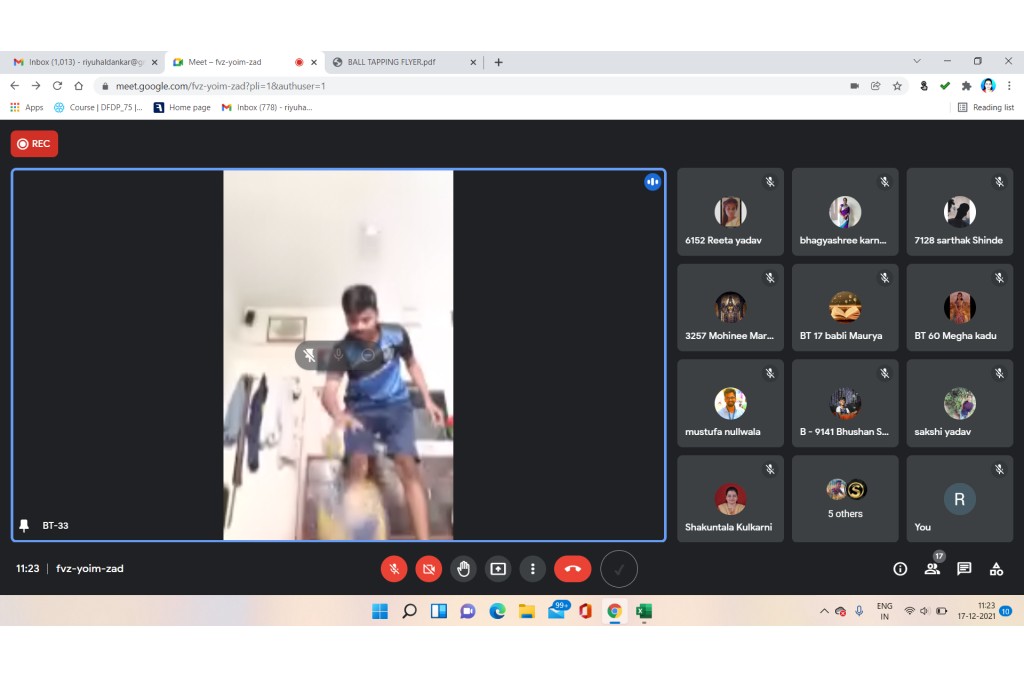Image resolution: width=1024 pixels, height=678 pixels.
Task: Click the speaking indicator on BT-33 video
Action: 652,182
